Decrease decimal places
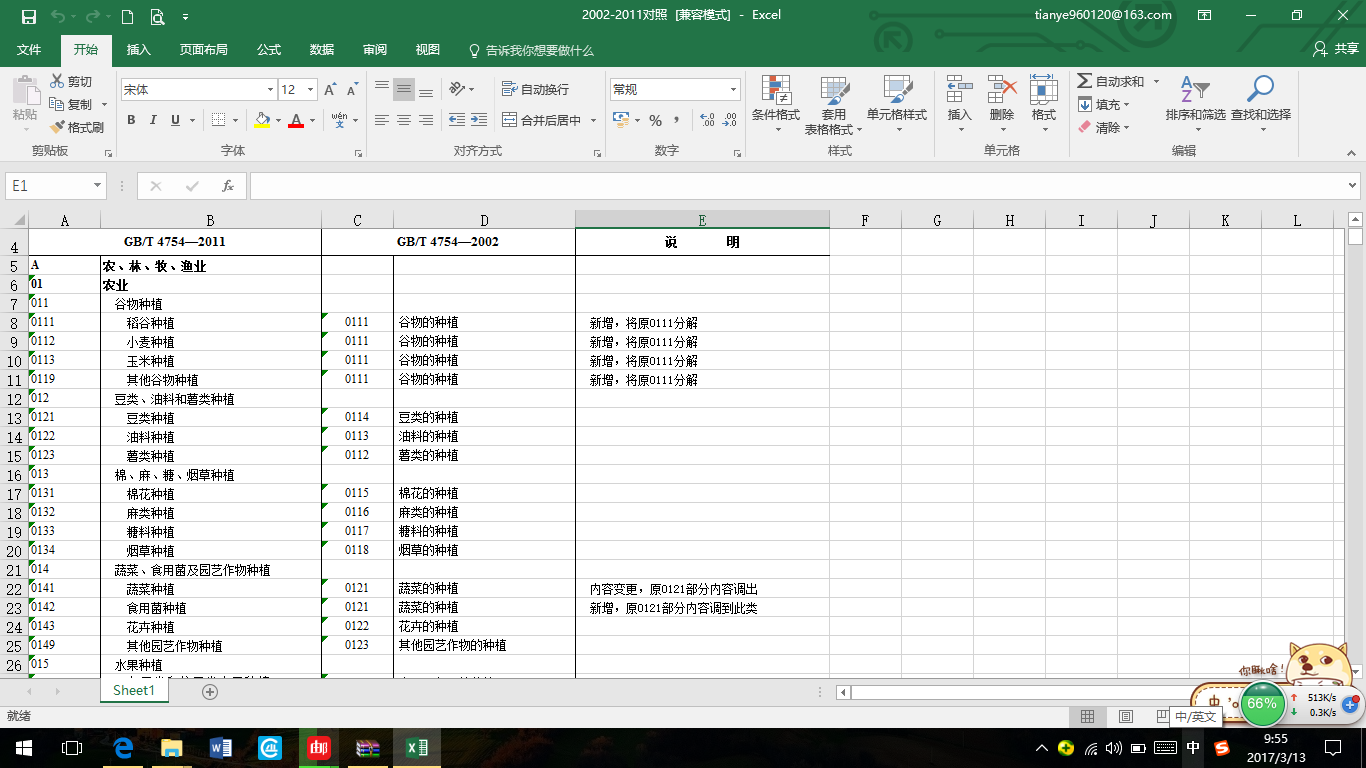The width and height of the screenshot is (1366, 768). [730, 120]
